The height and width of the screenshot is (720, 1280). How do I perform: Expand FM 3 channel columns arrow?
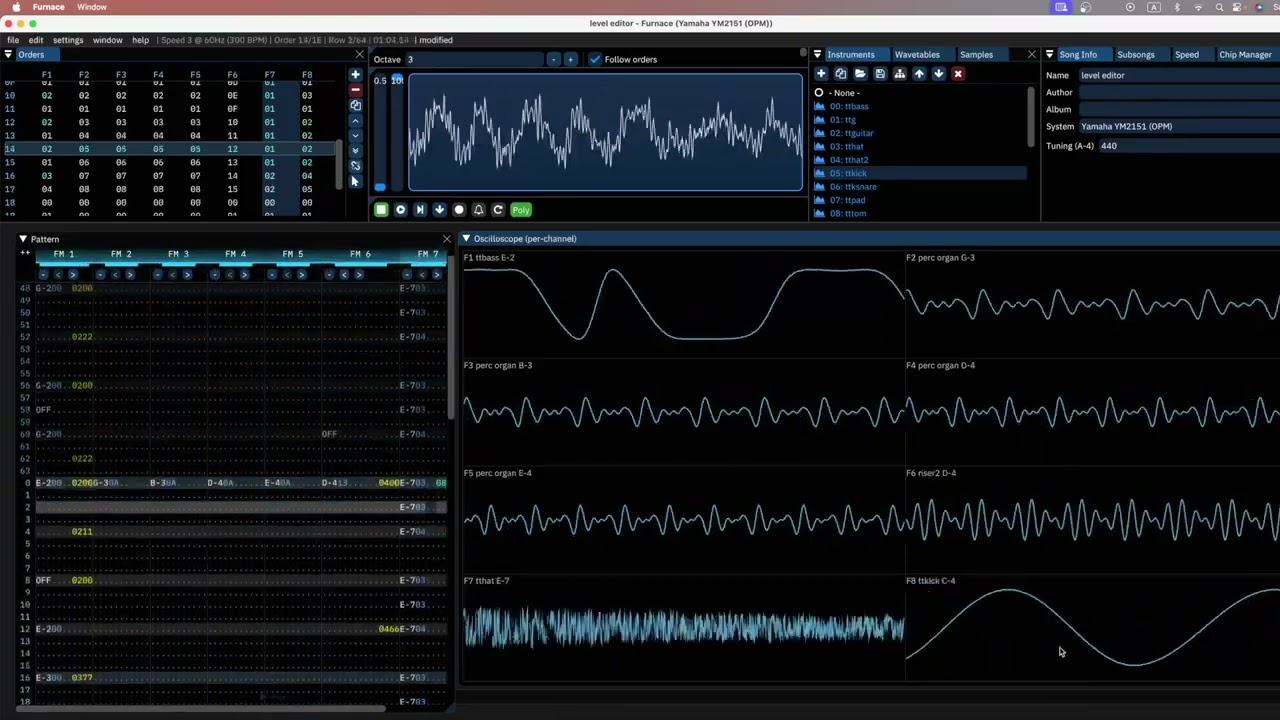coord(186,274)
